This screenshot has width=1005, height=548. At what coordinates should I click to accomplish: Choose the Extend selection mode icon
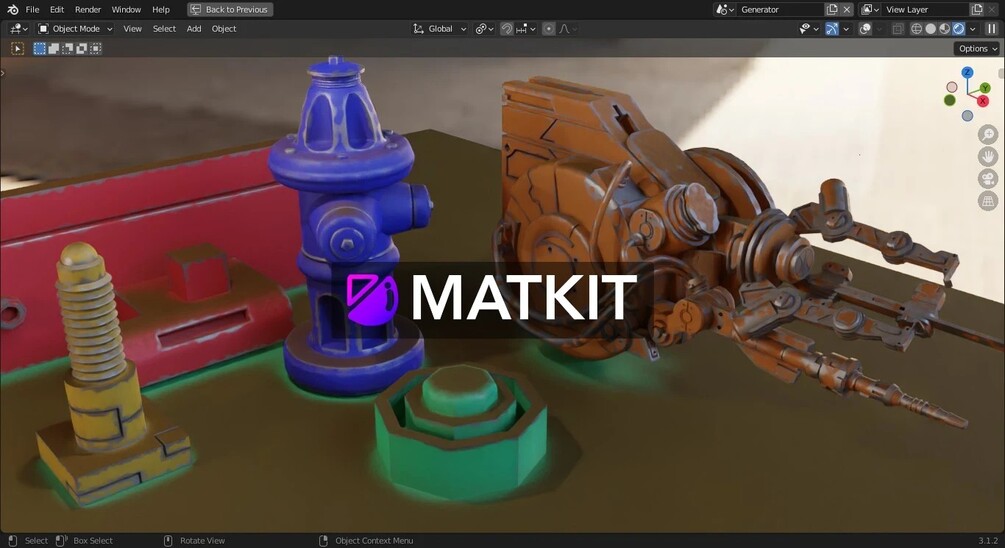click(54, 49)
